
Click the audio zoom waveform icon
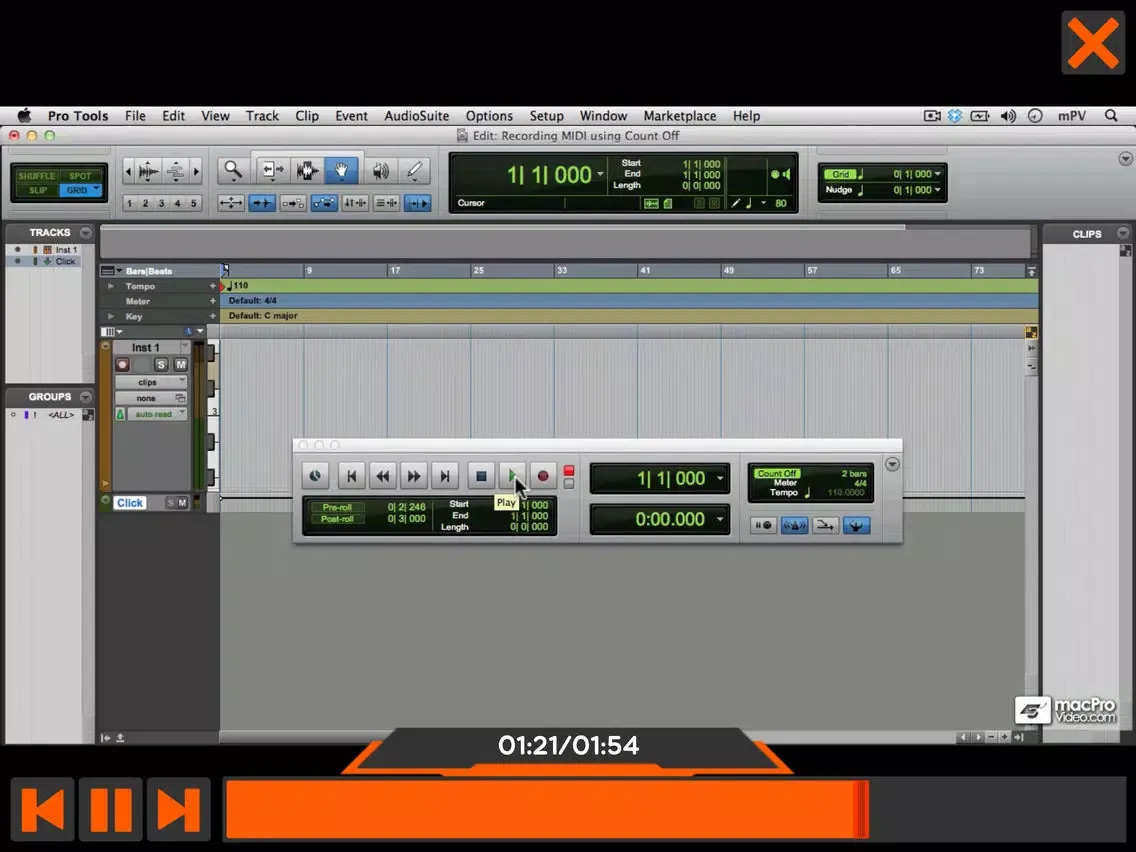click(149, 172)
